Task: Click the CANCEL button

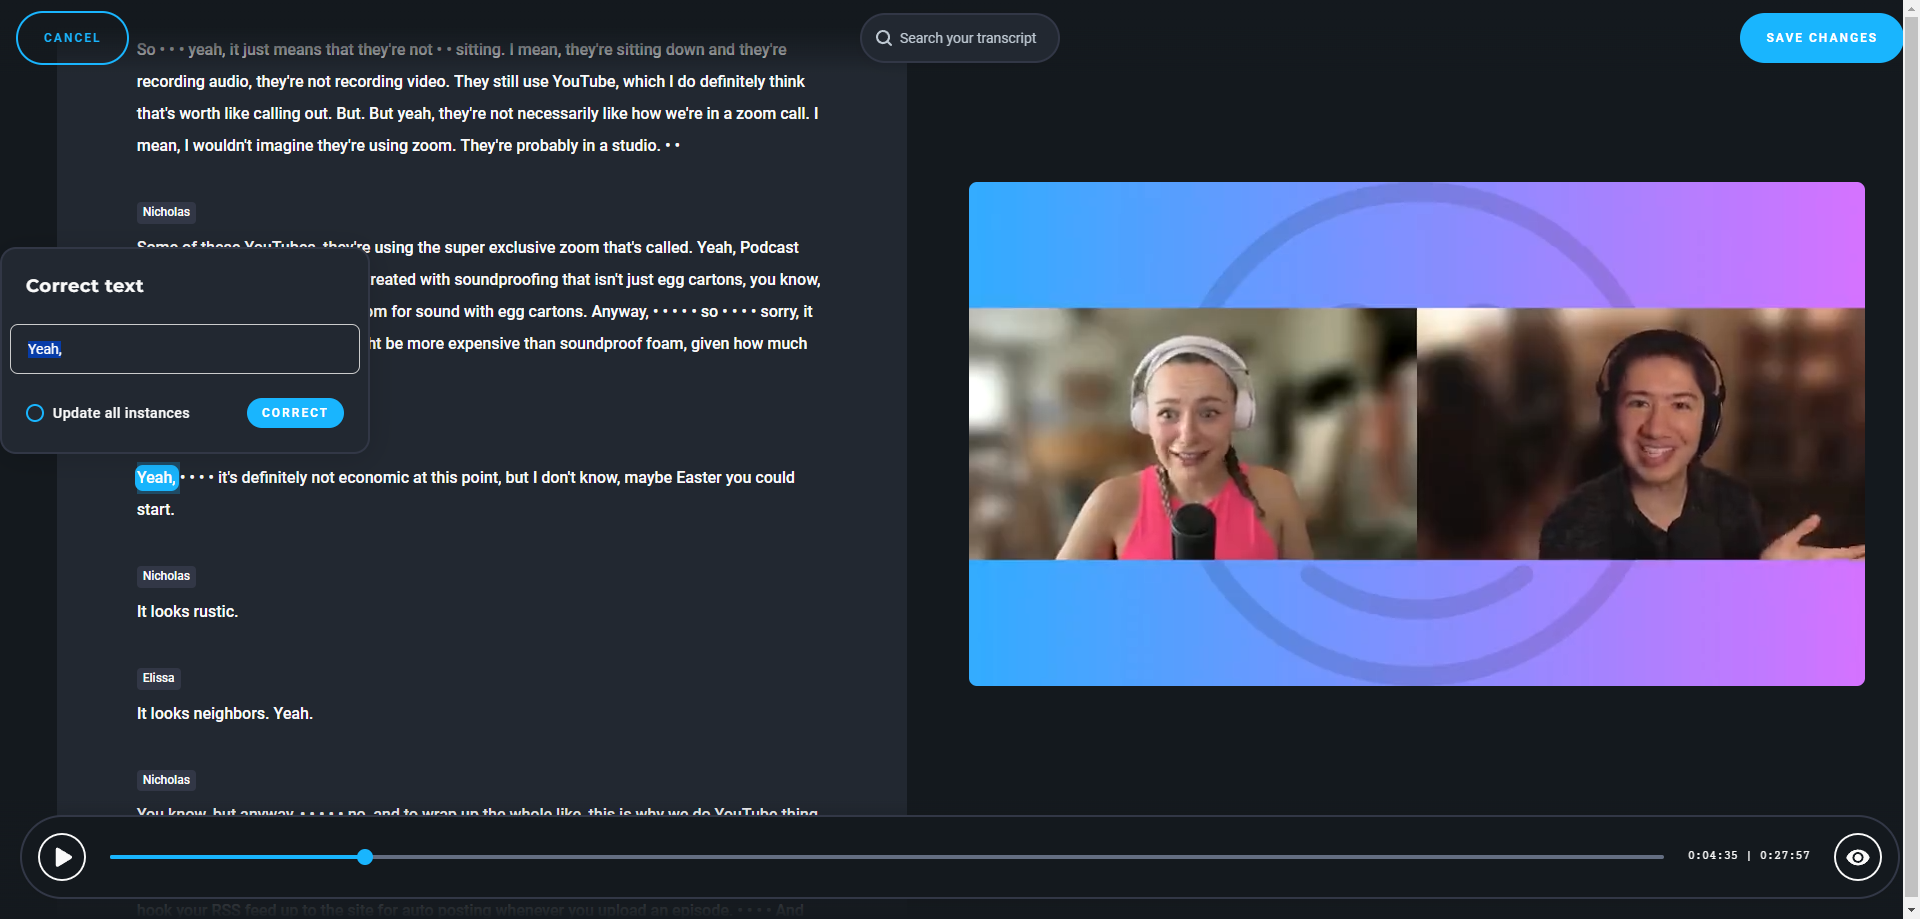Action: [x=72, y=38]
